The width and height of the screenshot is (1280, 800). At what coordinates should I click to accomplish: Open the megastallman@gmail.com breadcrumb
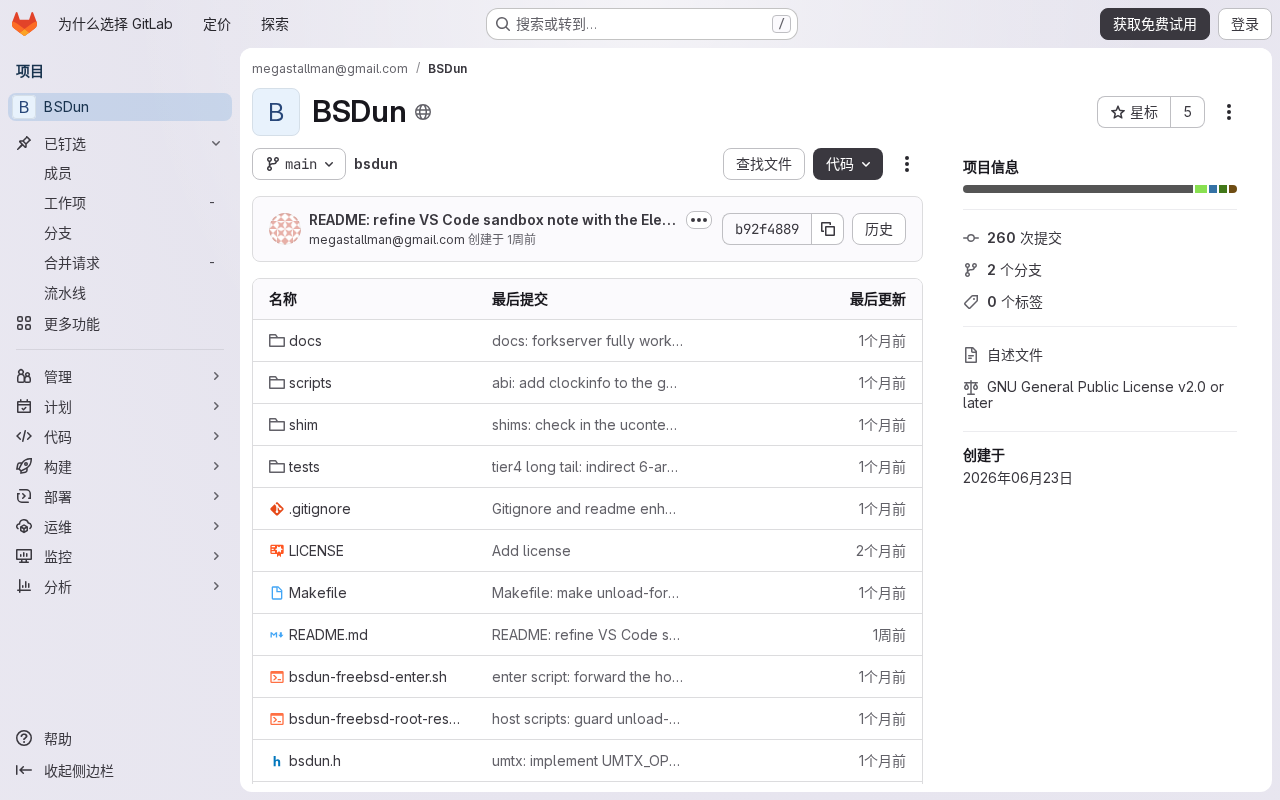[x=330, y=69]
